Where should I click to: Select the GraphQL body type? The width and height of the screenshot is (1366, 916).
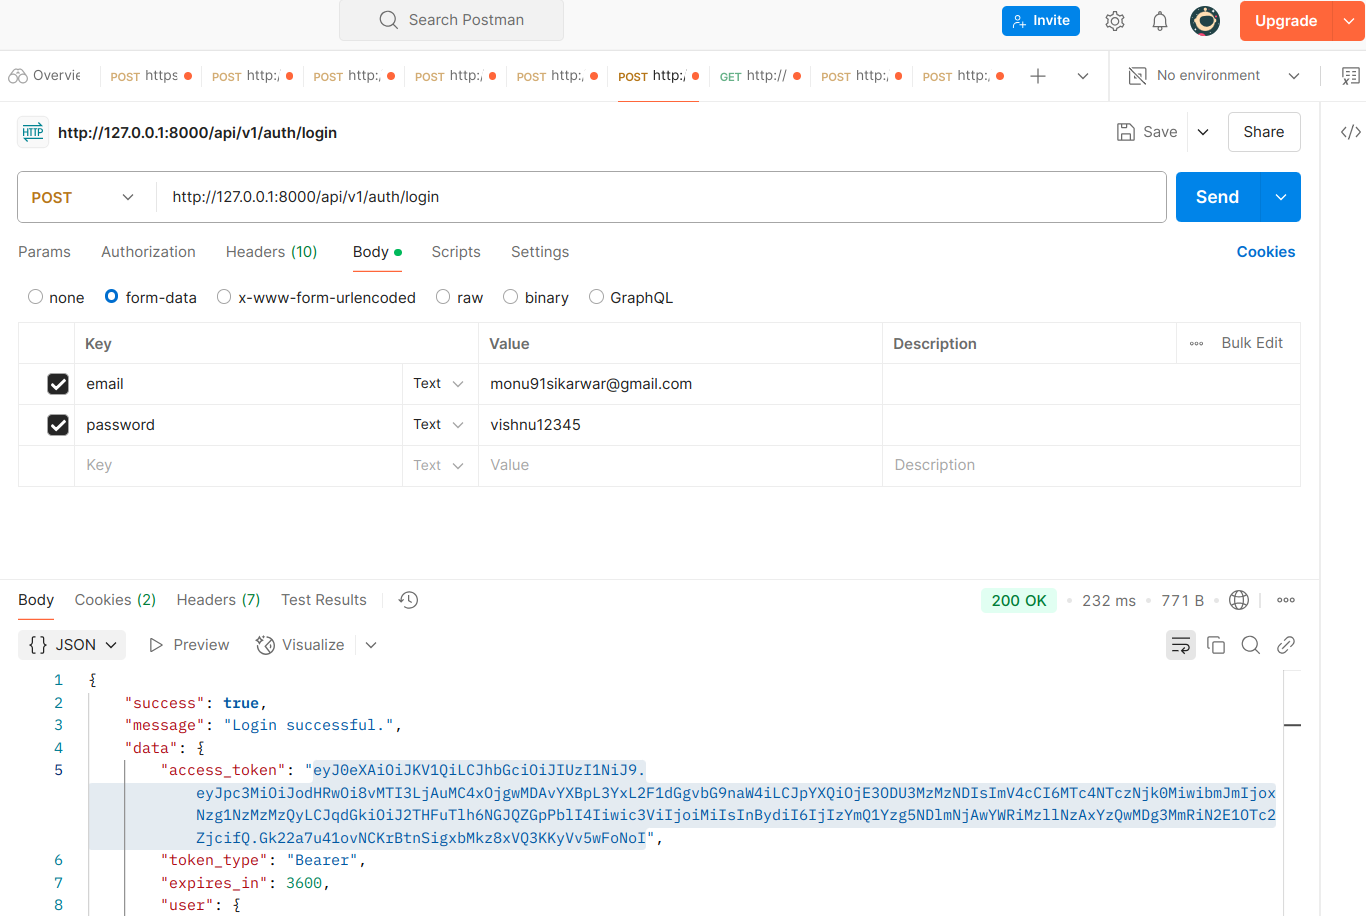[x=597, y=297]
